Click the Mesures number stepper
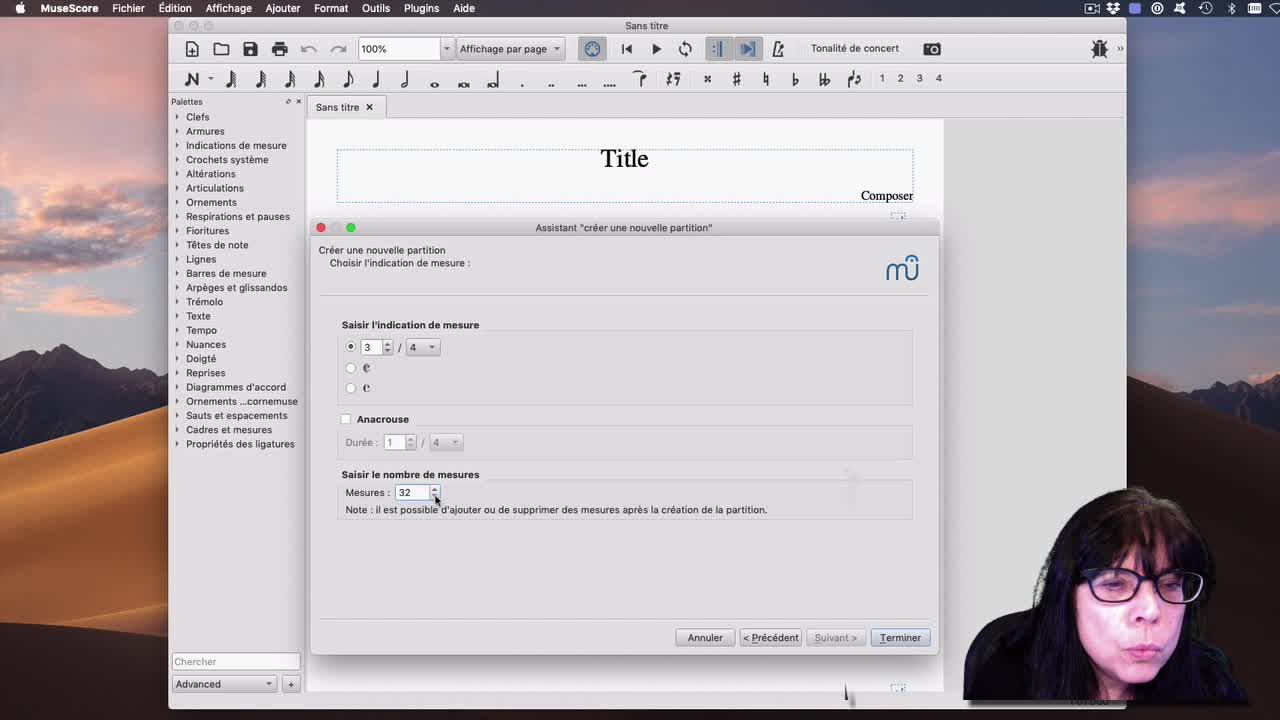Viewport: 1280px width, 720px height. pos(434,492)
